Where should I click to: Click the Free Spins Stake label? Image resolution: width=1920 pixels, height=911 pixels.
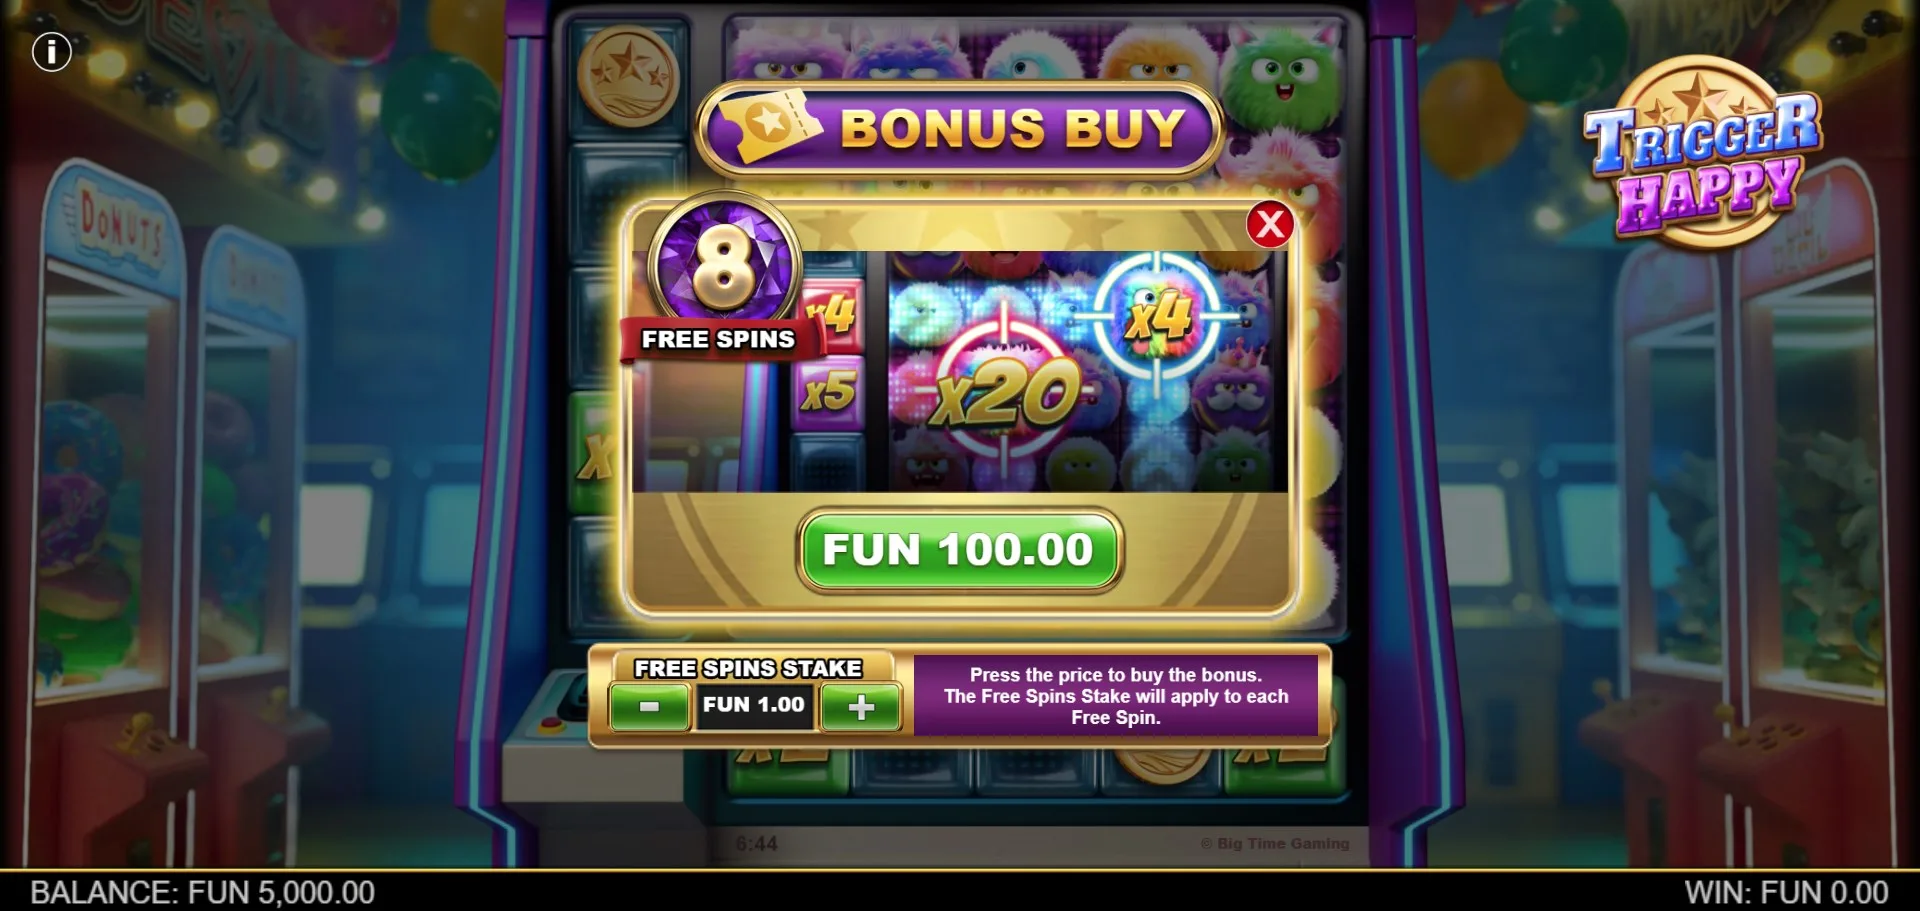[x=747, y=668]
